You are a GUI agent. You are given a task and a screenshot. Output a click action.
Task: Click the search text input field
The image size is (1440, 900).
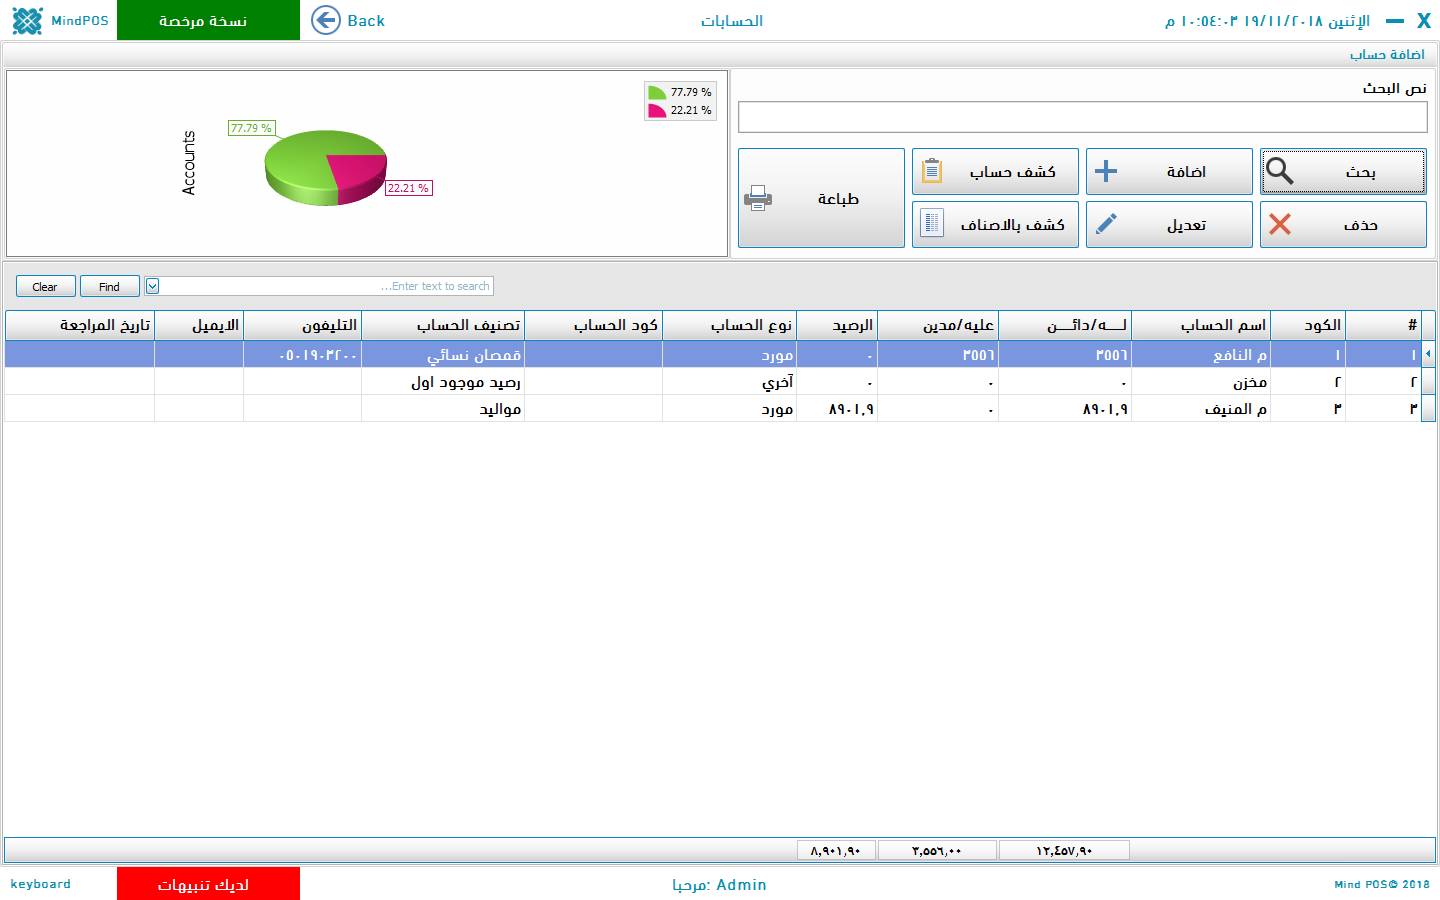[1082, 117]
